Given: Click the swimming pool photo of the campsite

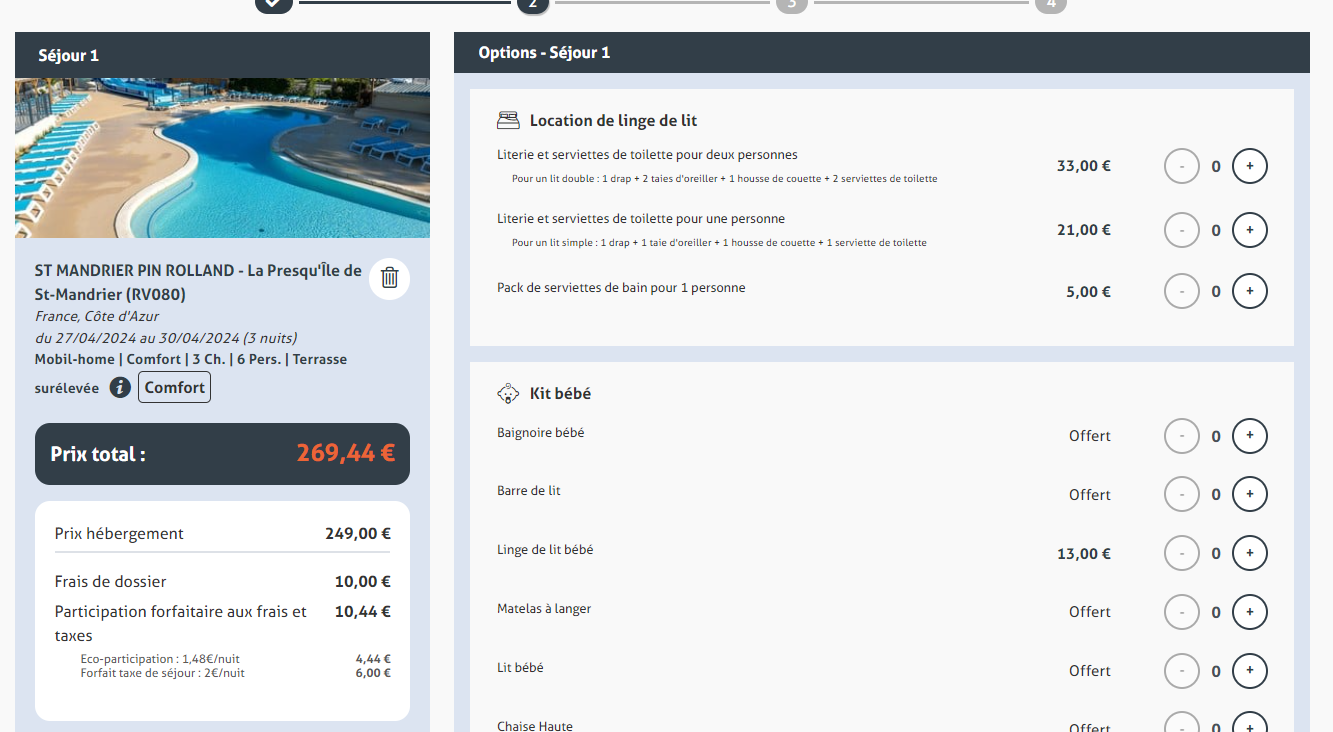Looking at the screenshot, I should click(222, 158).
